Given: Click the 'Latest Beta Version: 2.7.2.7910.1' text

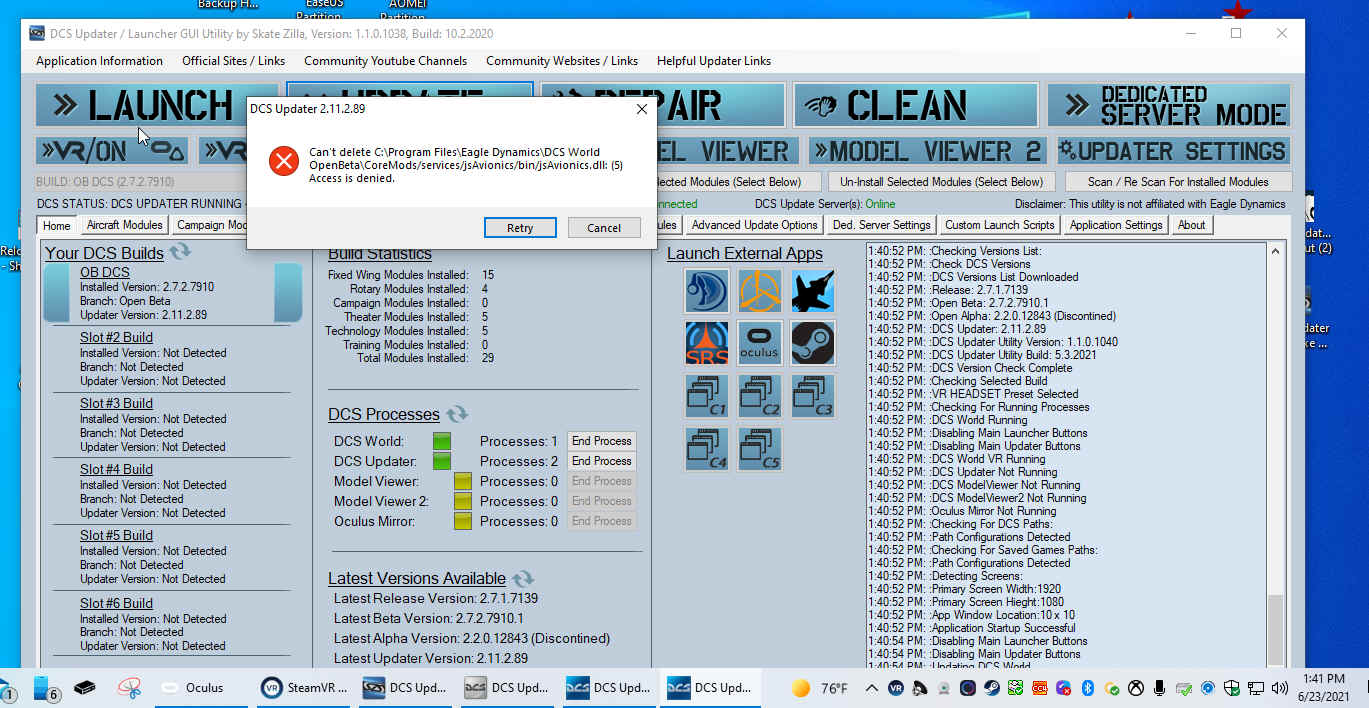Looking at the screenshot, I should coord(428,619).
